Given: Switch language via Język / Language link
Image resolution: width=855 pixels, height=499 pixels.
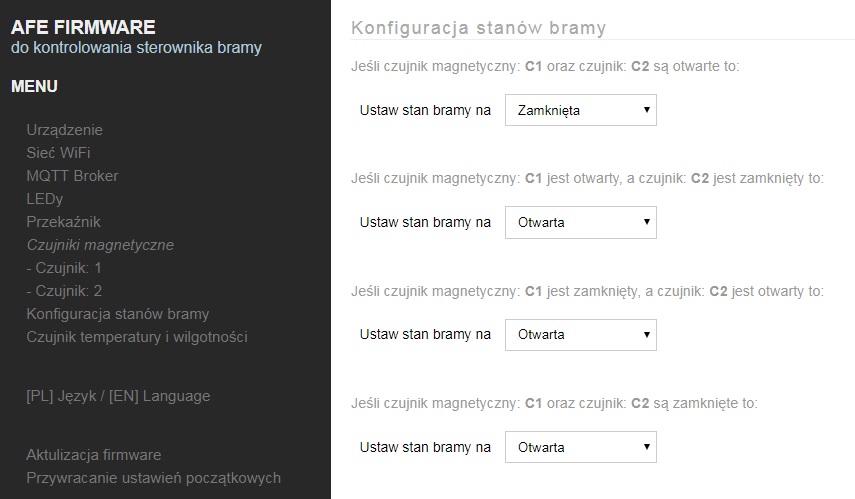Looking at the screenshot, I should click(118, 396).
